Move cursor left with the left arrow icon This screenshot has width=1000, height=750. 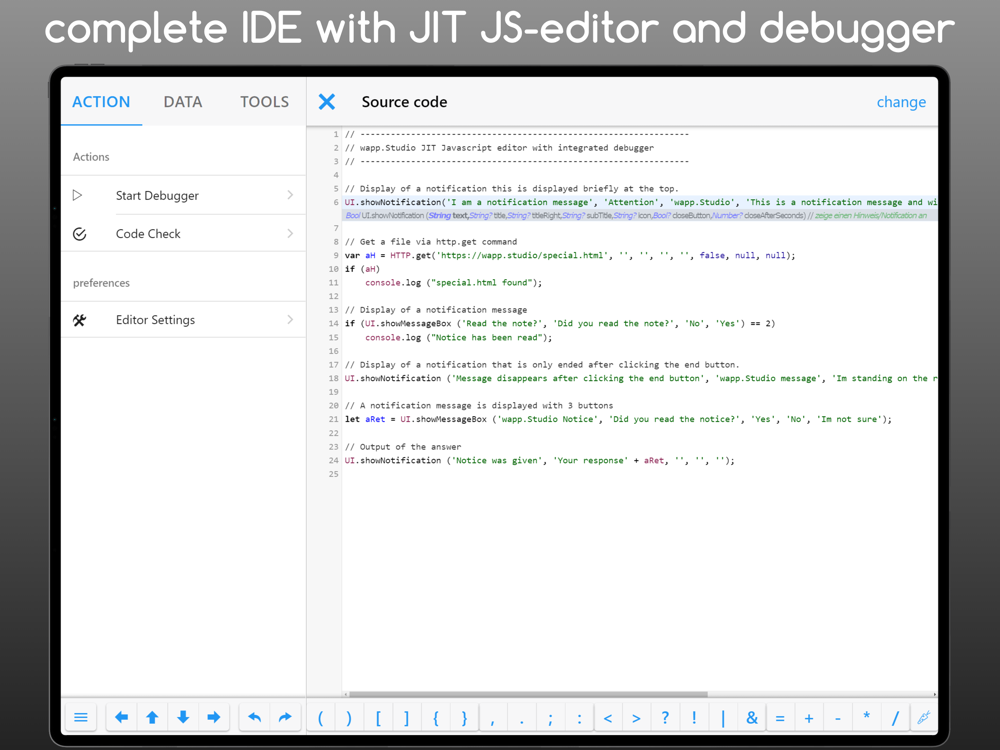121,717
